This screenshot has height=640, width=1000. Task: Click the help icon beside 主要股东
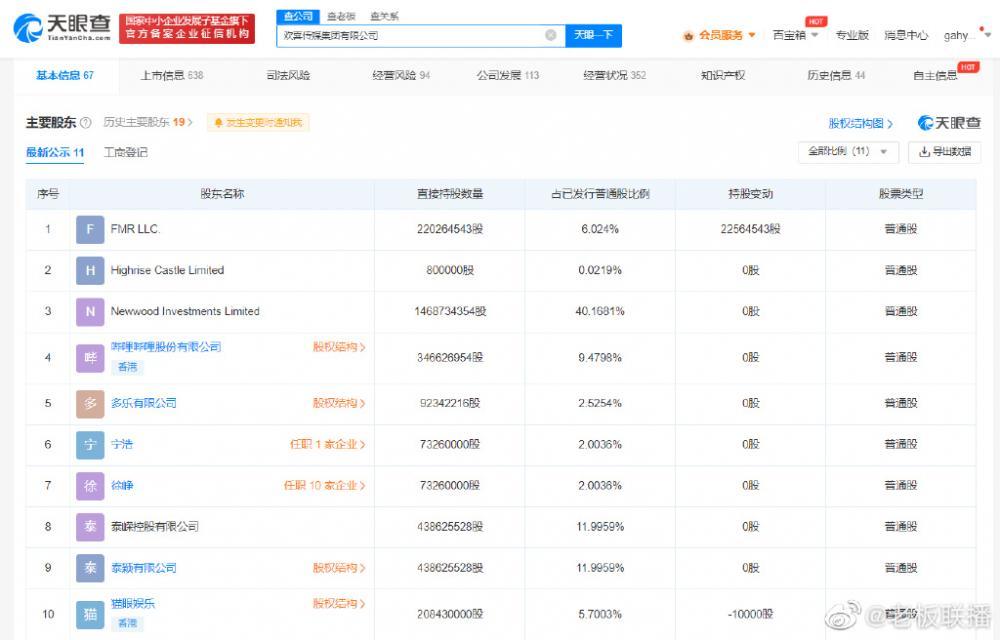coord(85,122)
